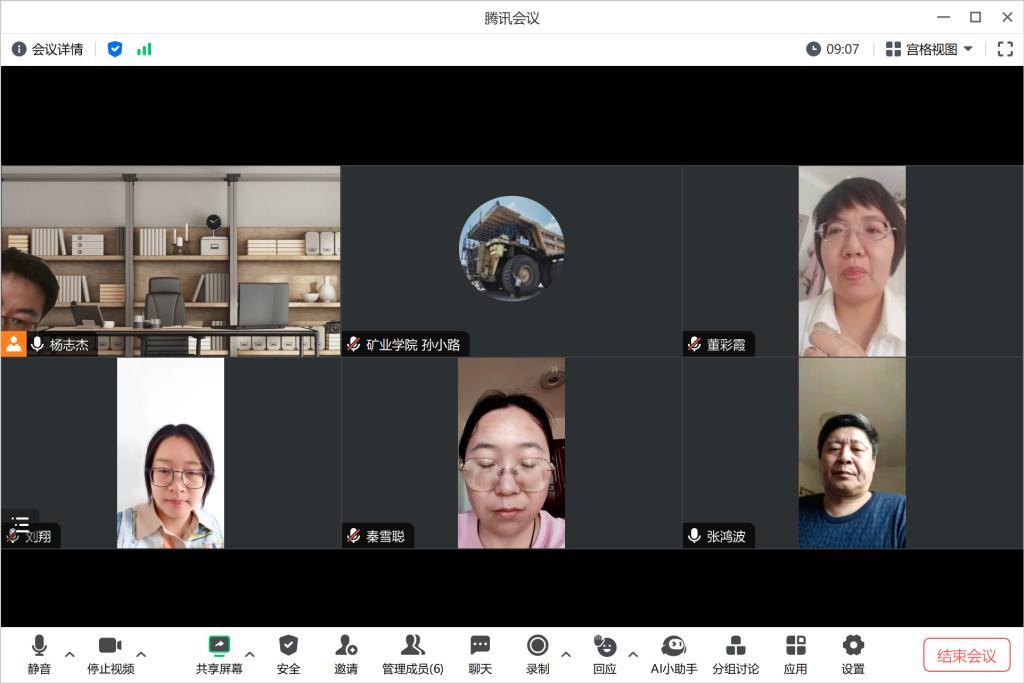Click 结束会议 to end meeting

(967, 655)
